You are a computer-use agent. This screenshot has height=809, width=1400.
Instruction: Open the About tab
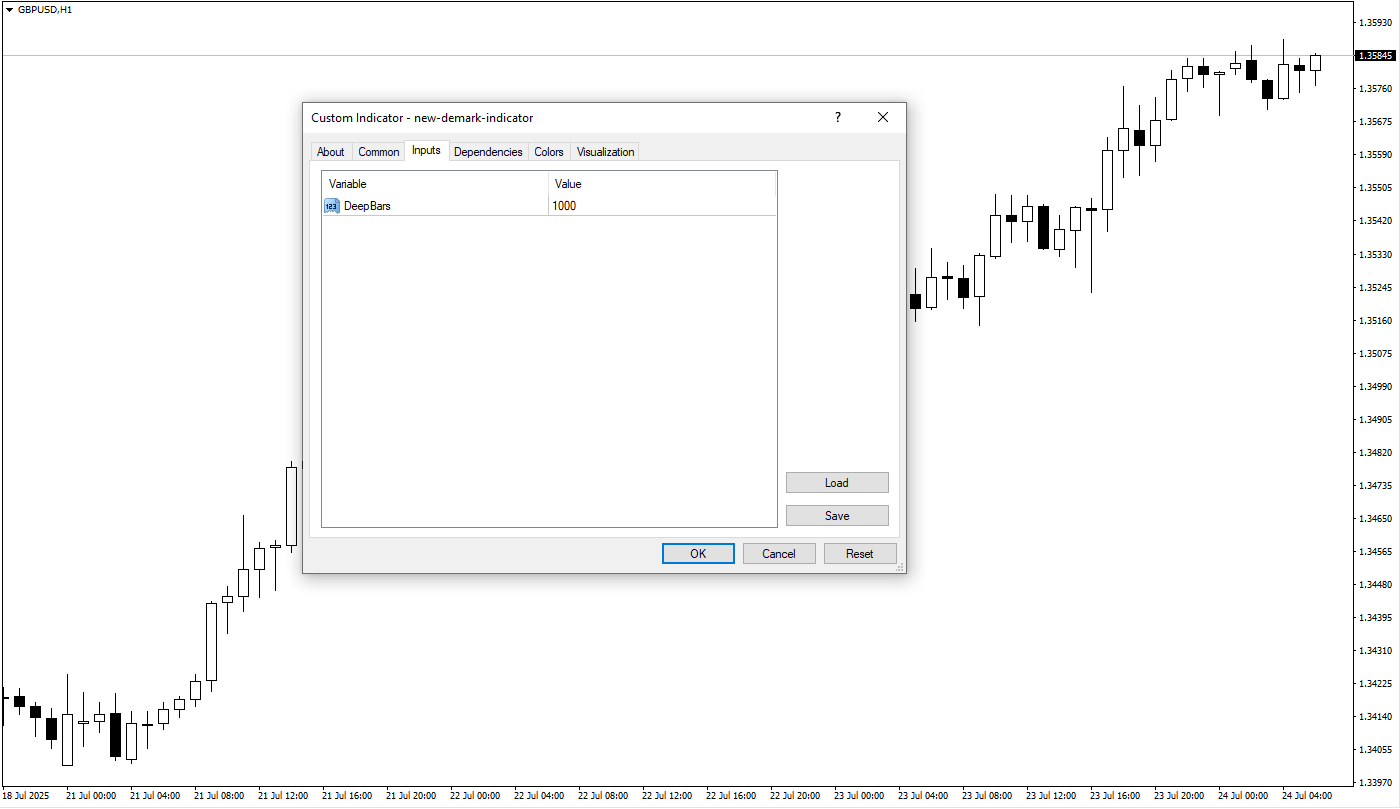(x=330, y=152)
